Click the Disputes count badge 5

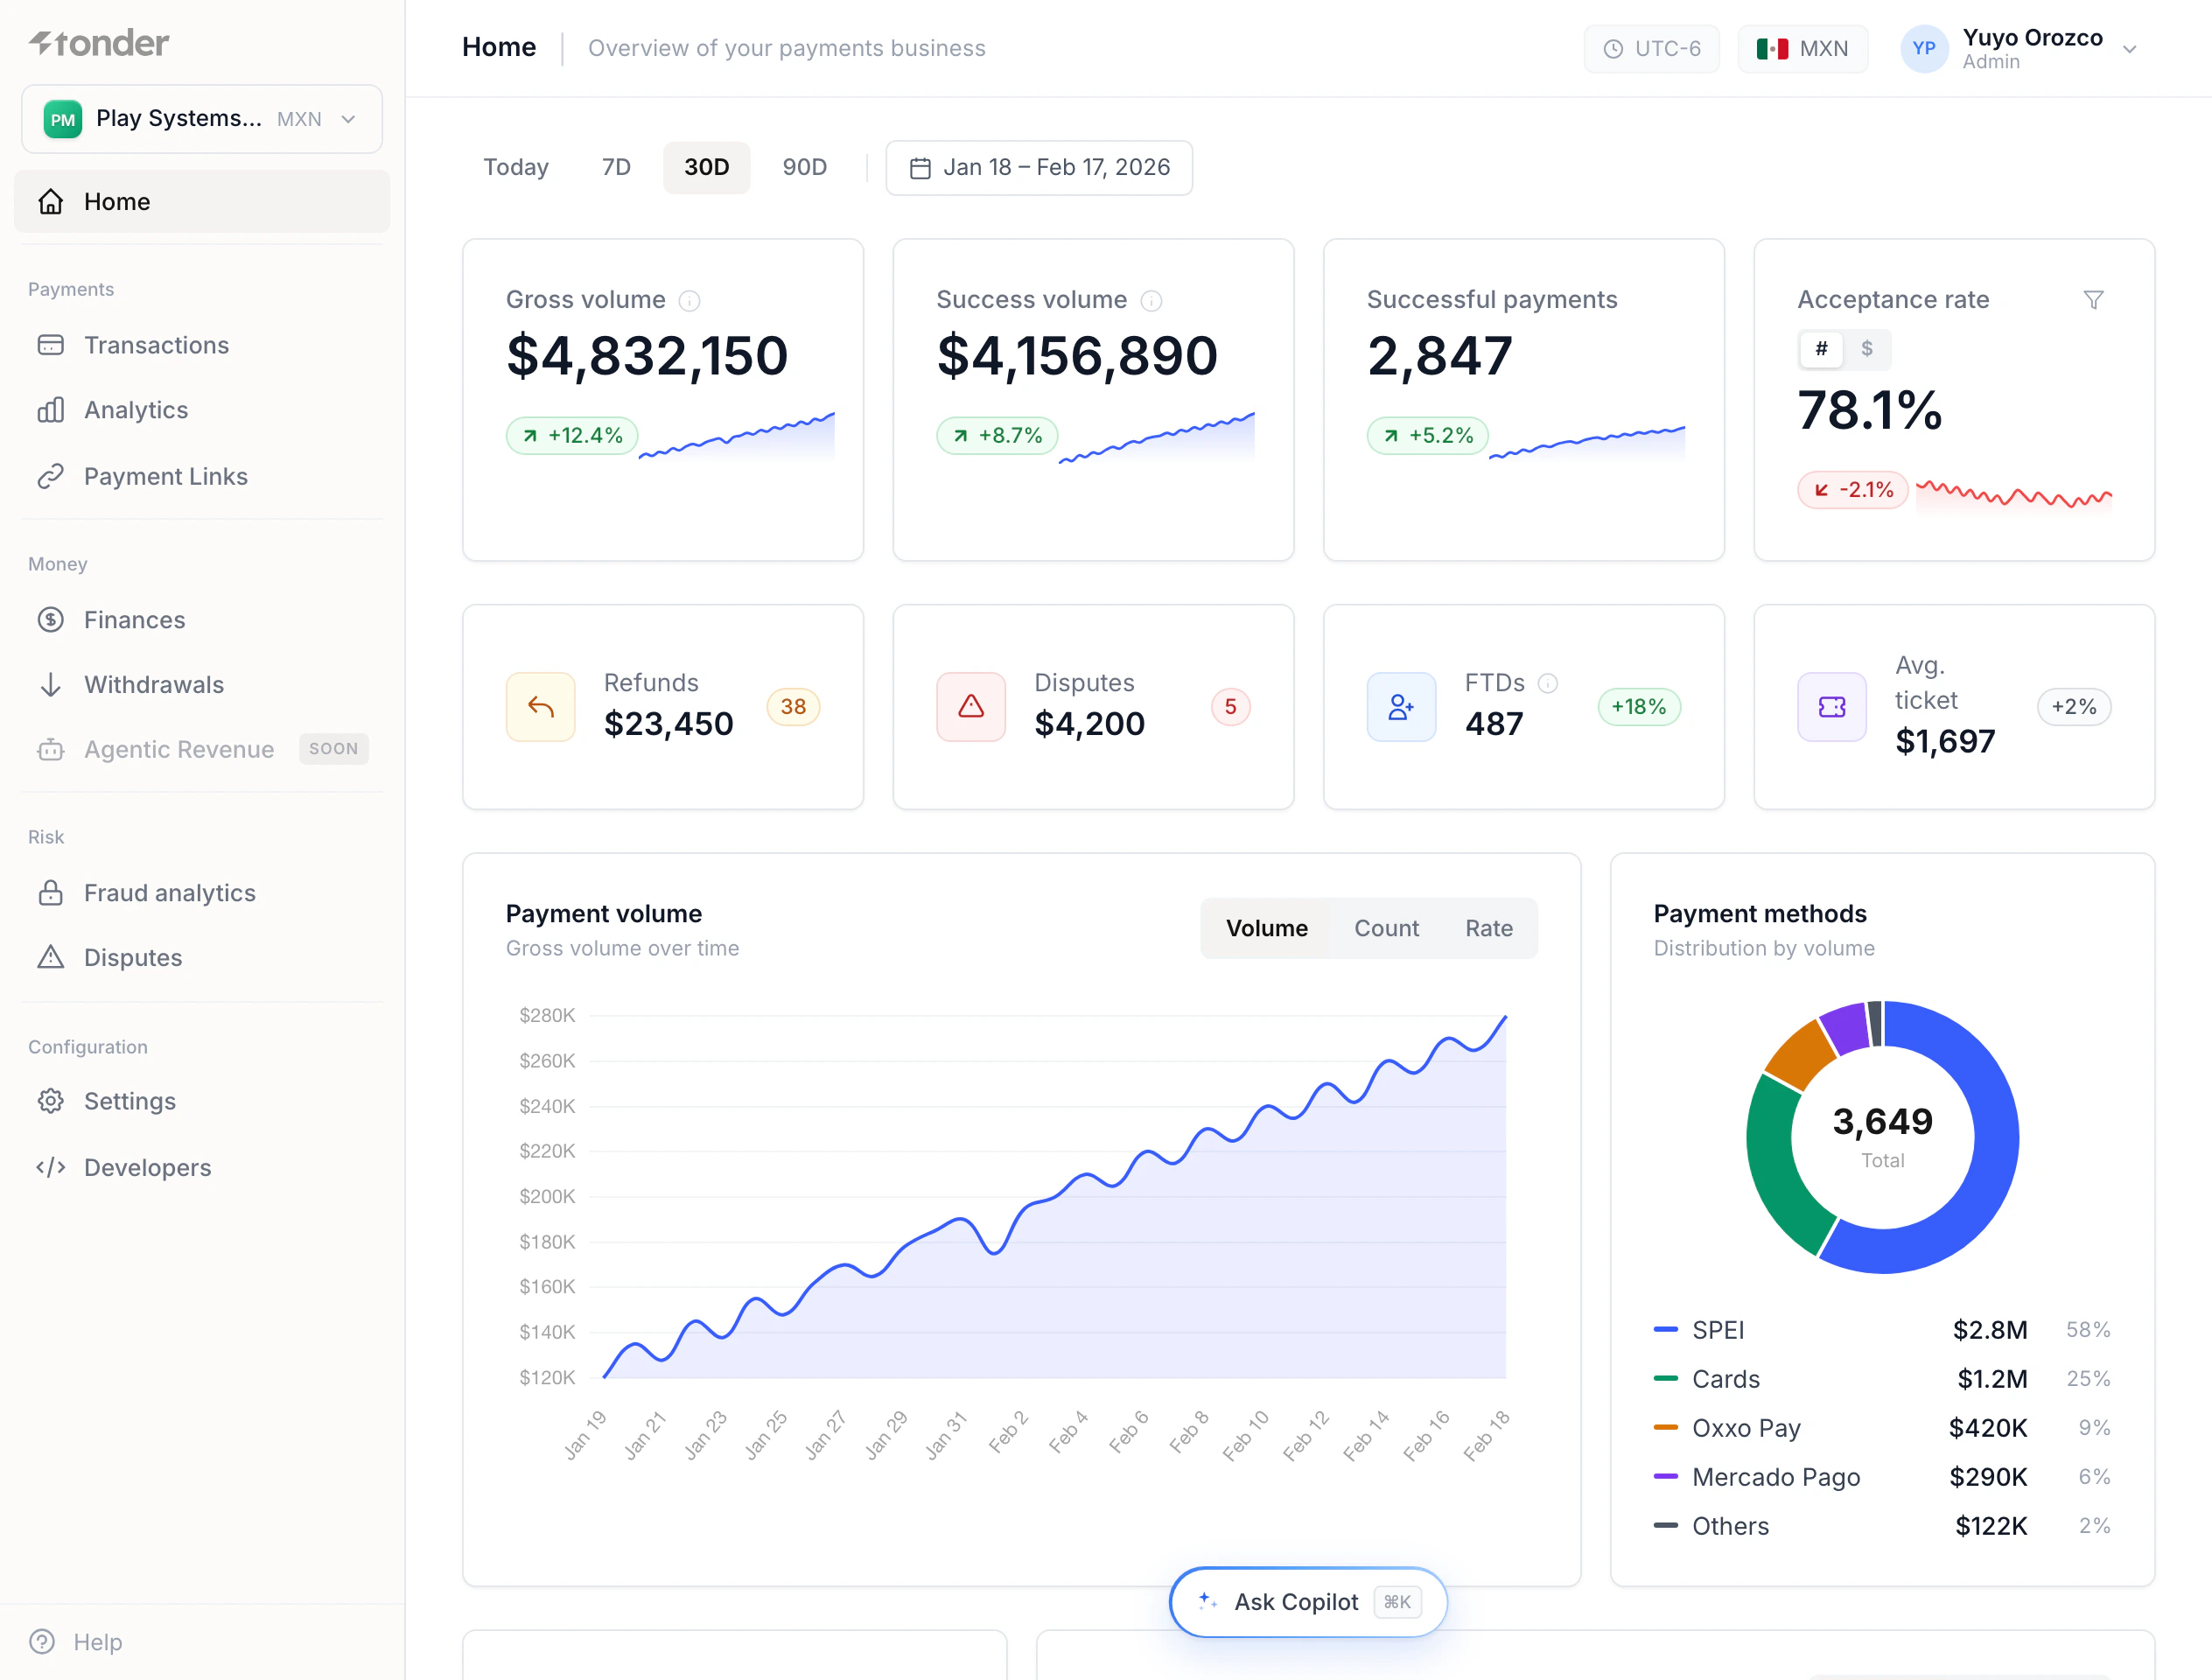pyautogui.click(x=1231, y=707)
